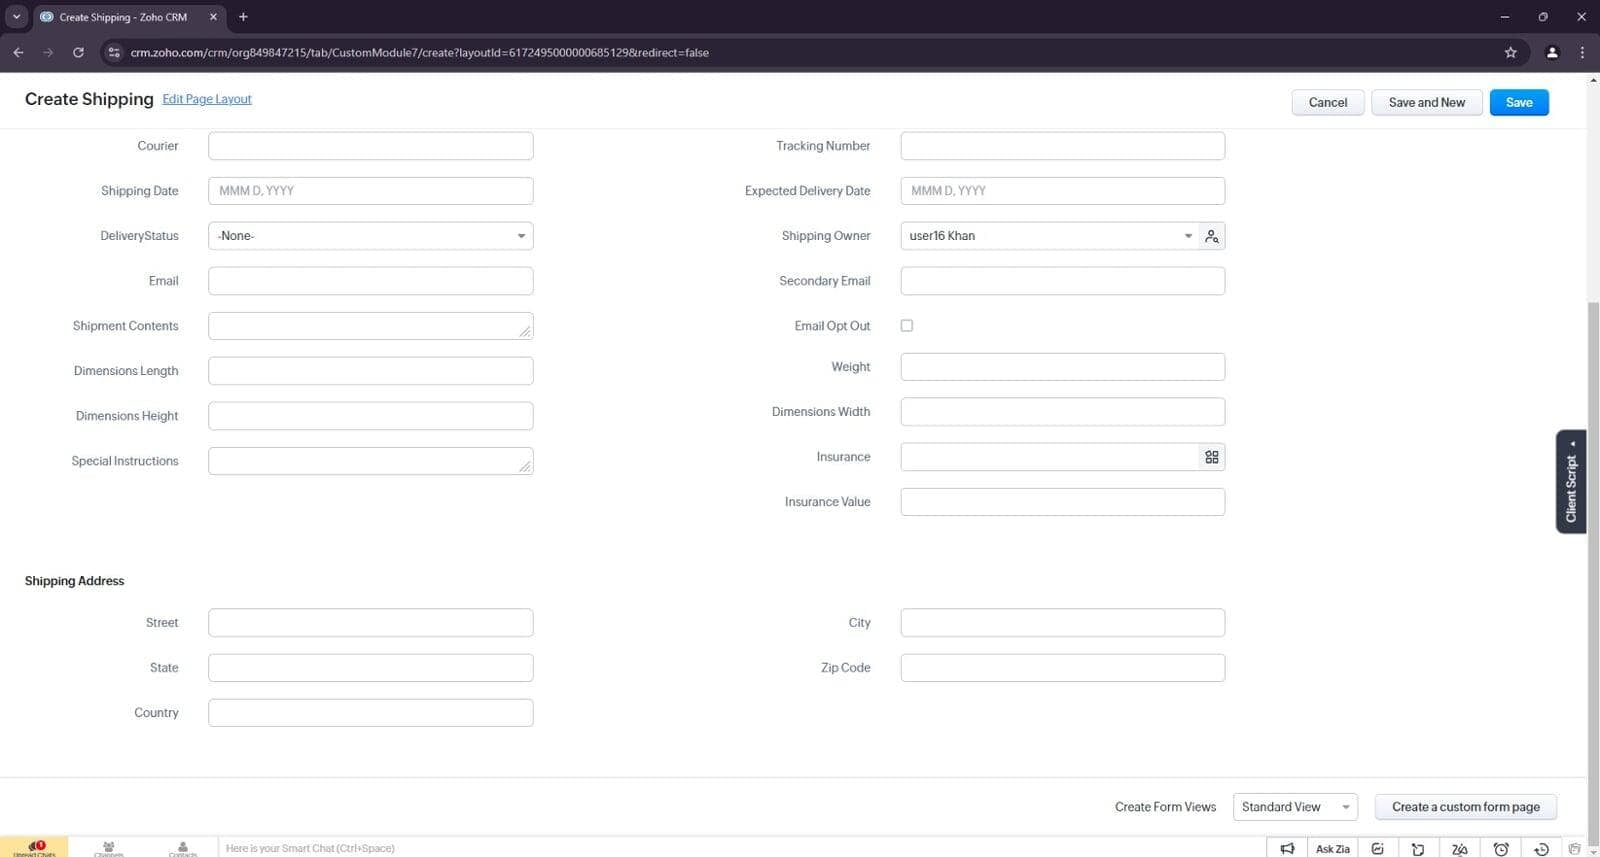Image resolution: width=1600 pixels, height=857 pixels.
Task: Open Channels icon in bottom bar
Action: tap(109, 848)
